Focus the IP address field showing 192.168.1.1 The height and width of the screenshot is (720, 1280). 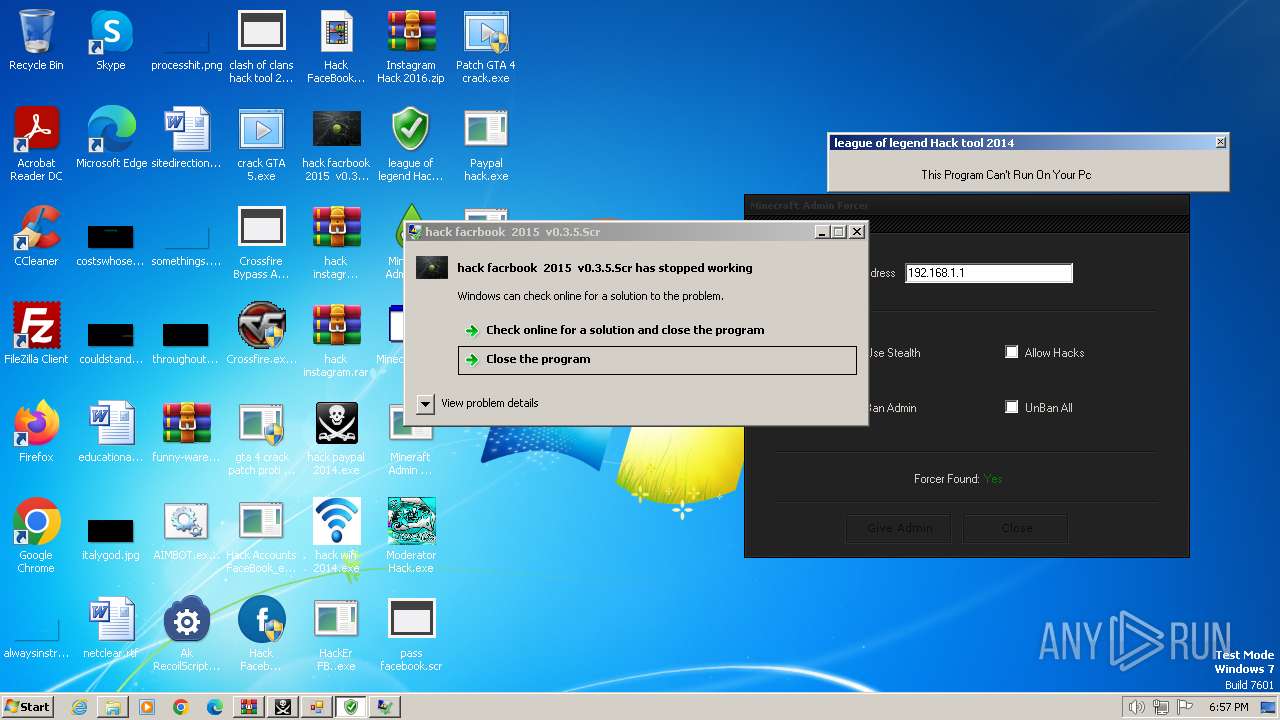point(989,273)
